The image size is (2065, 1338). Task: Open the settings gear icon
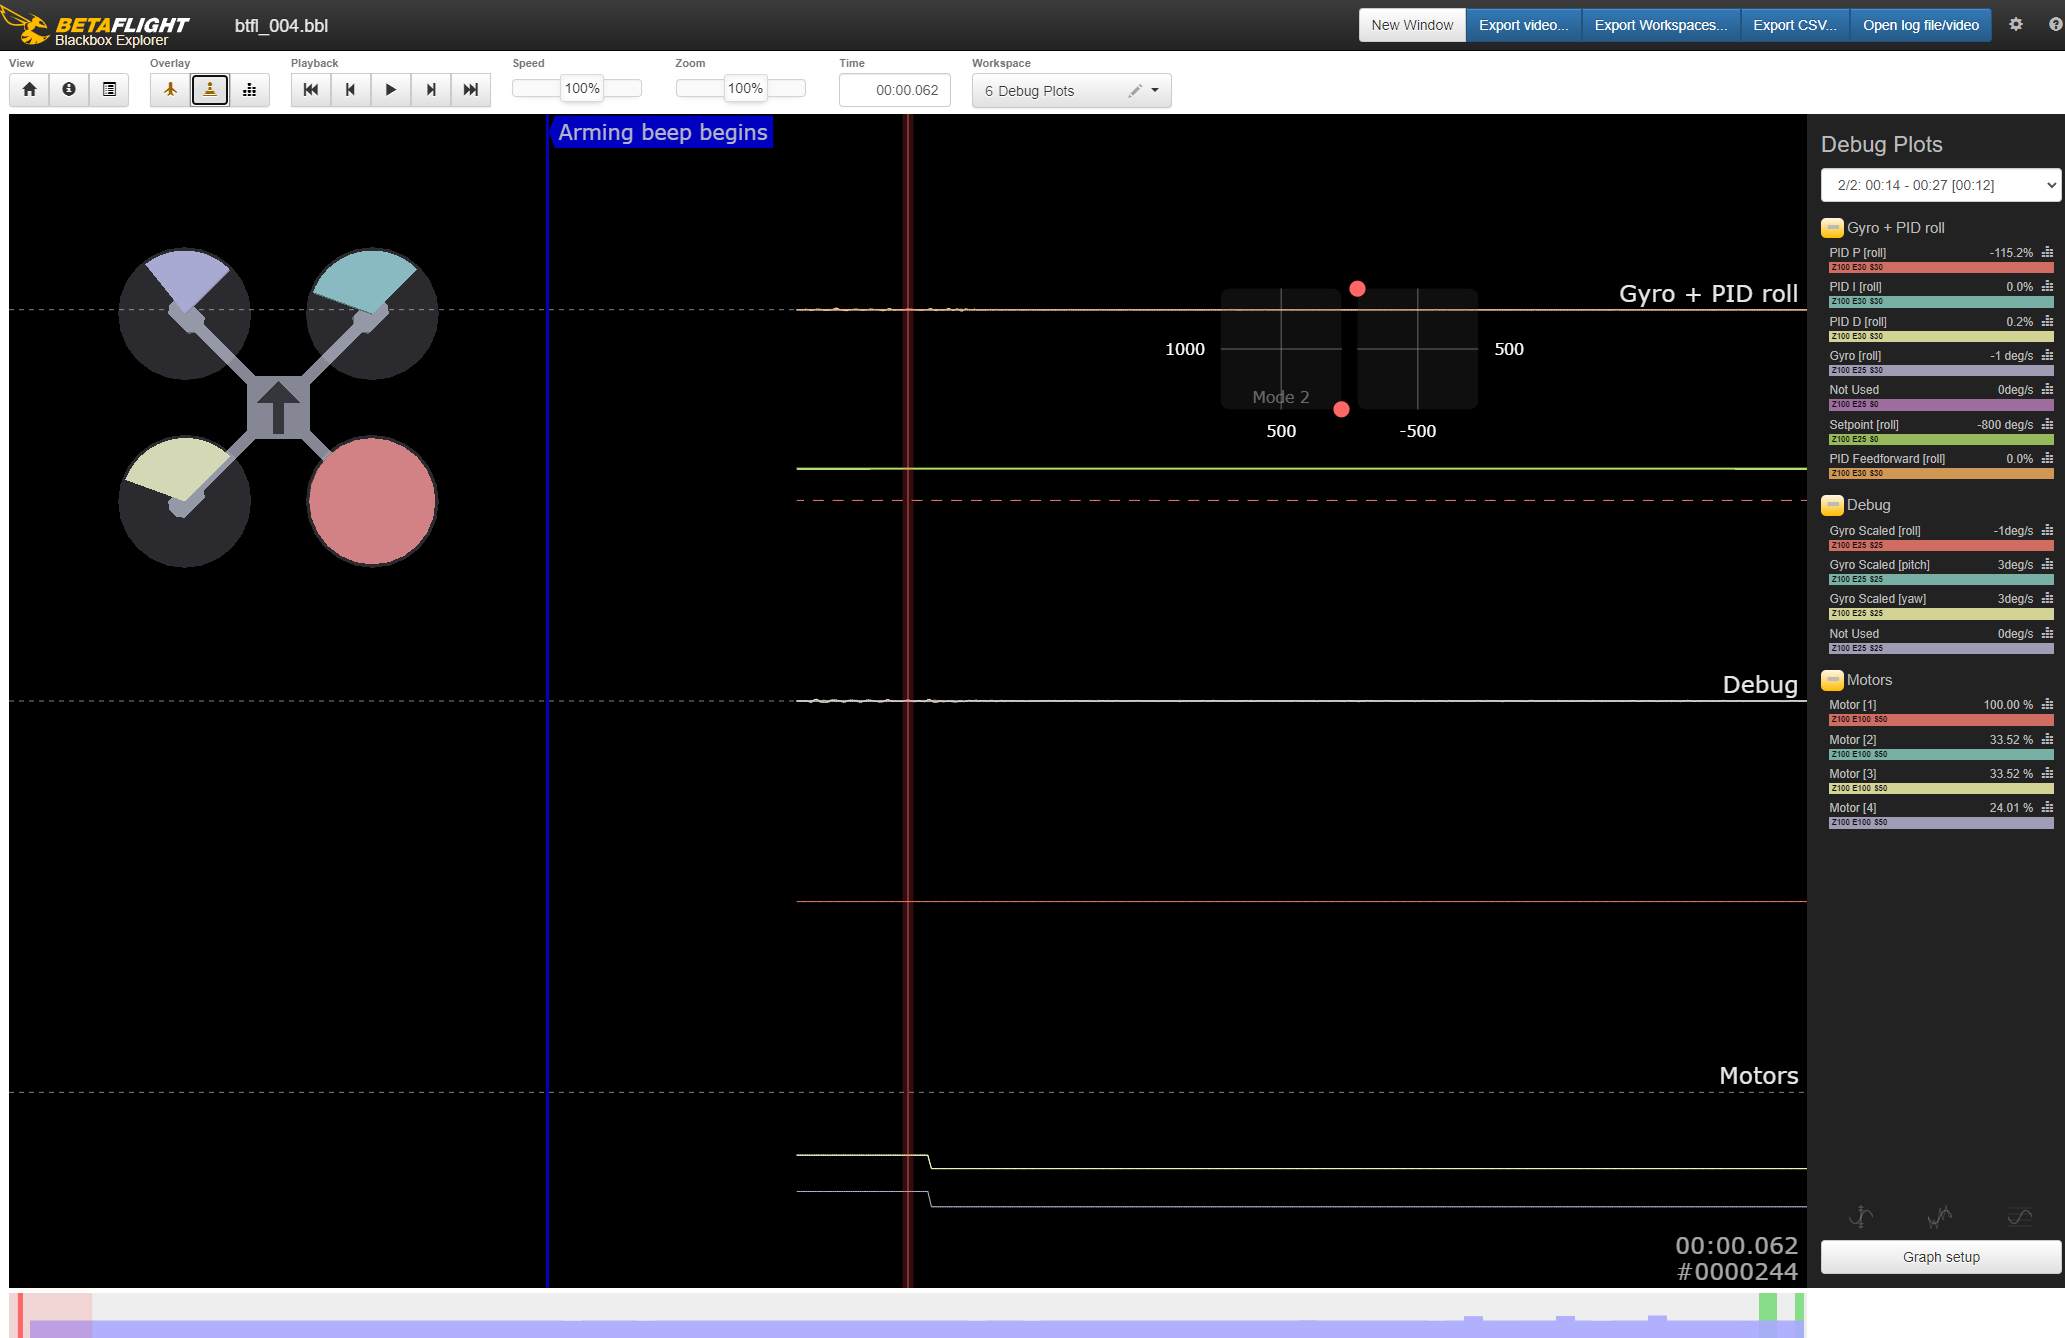coord(2016,25)
